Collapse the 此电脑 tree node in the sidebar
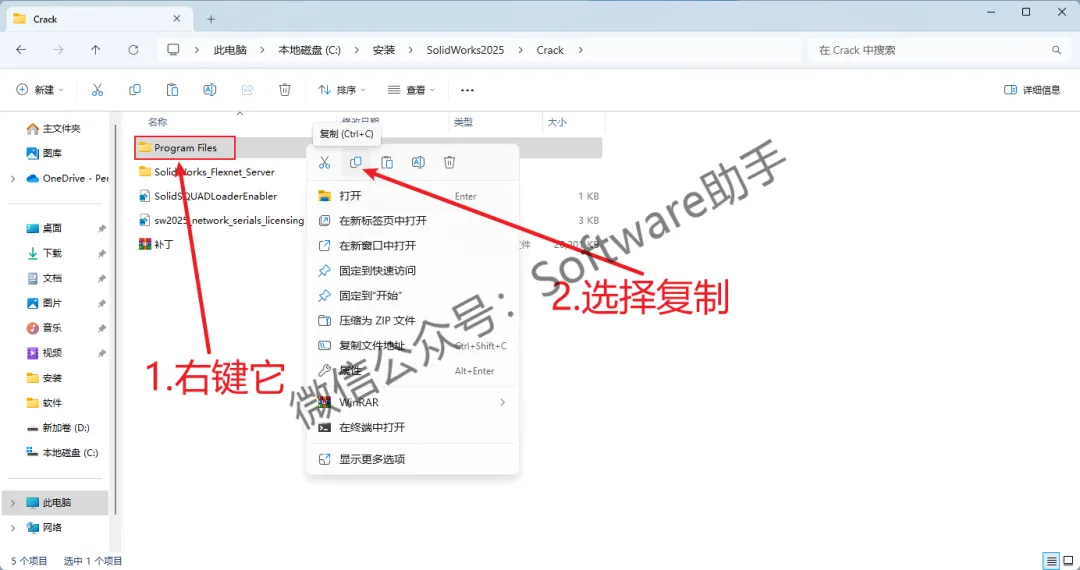The width and height of the screenshot is (1080, 570). tap(13, 503)
